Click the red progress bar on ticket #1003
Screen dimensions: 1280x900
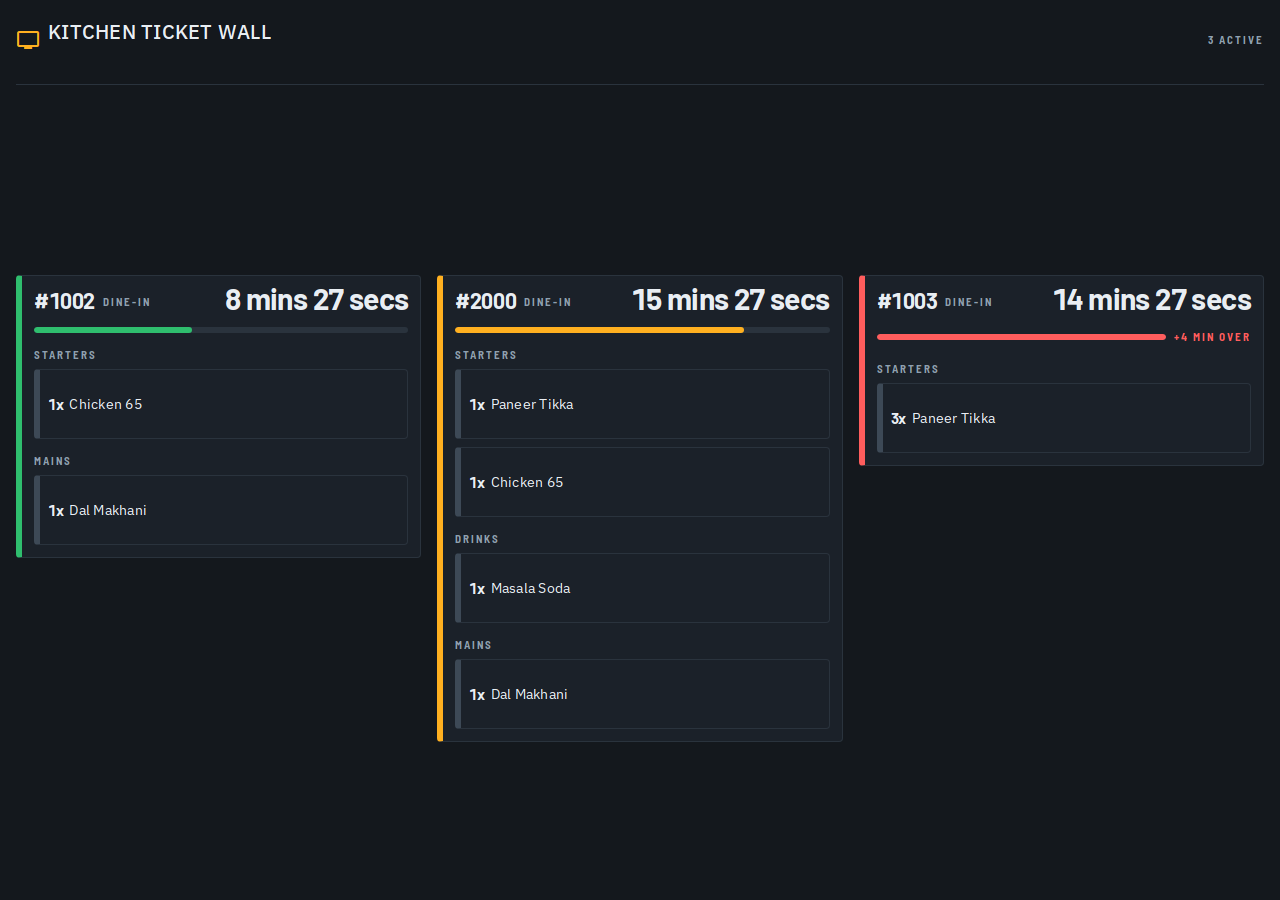(1021, 337)
